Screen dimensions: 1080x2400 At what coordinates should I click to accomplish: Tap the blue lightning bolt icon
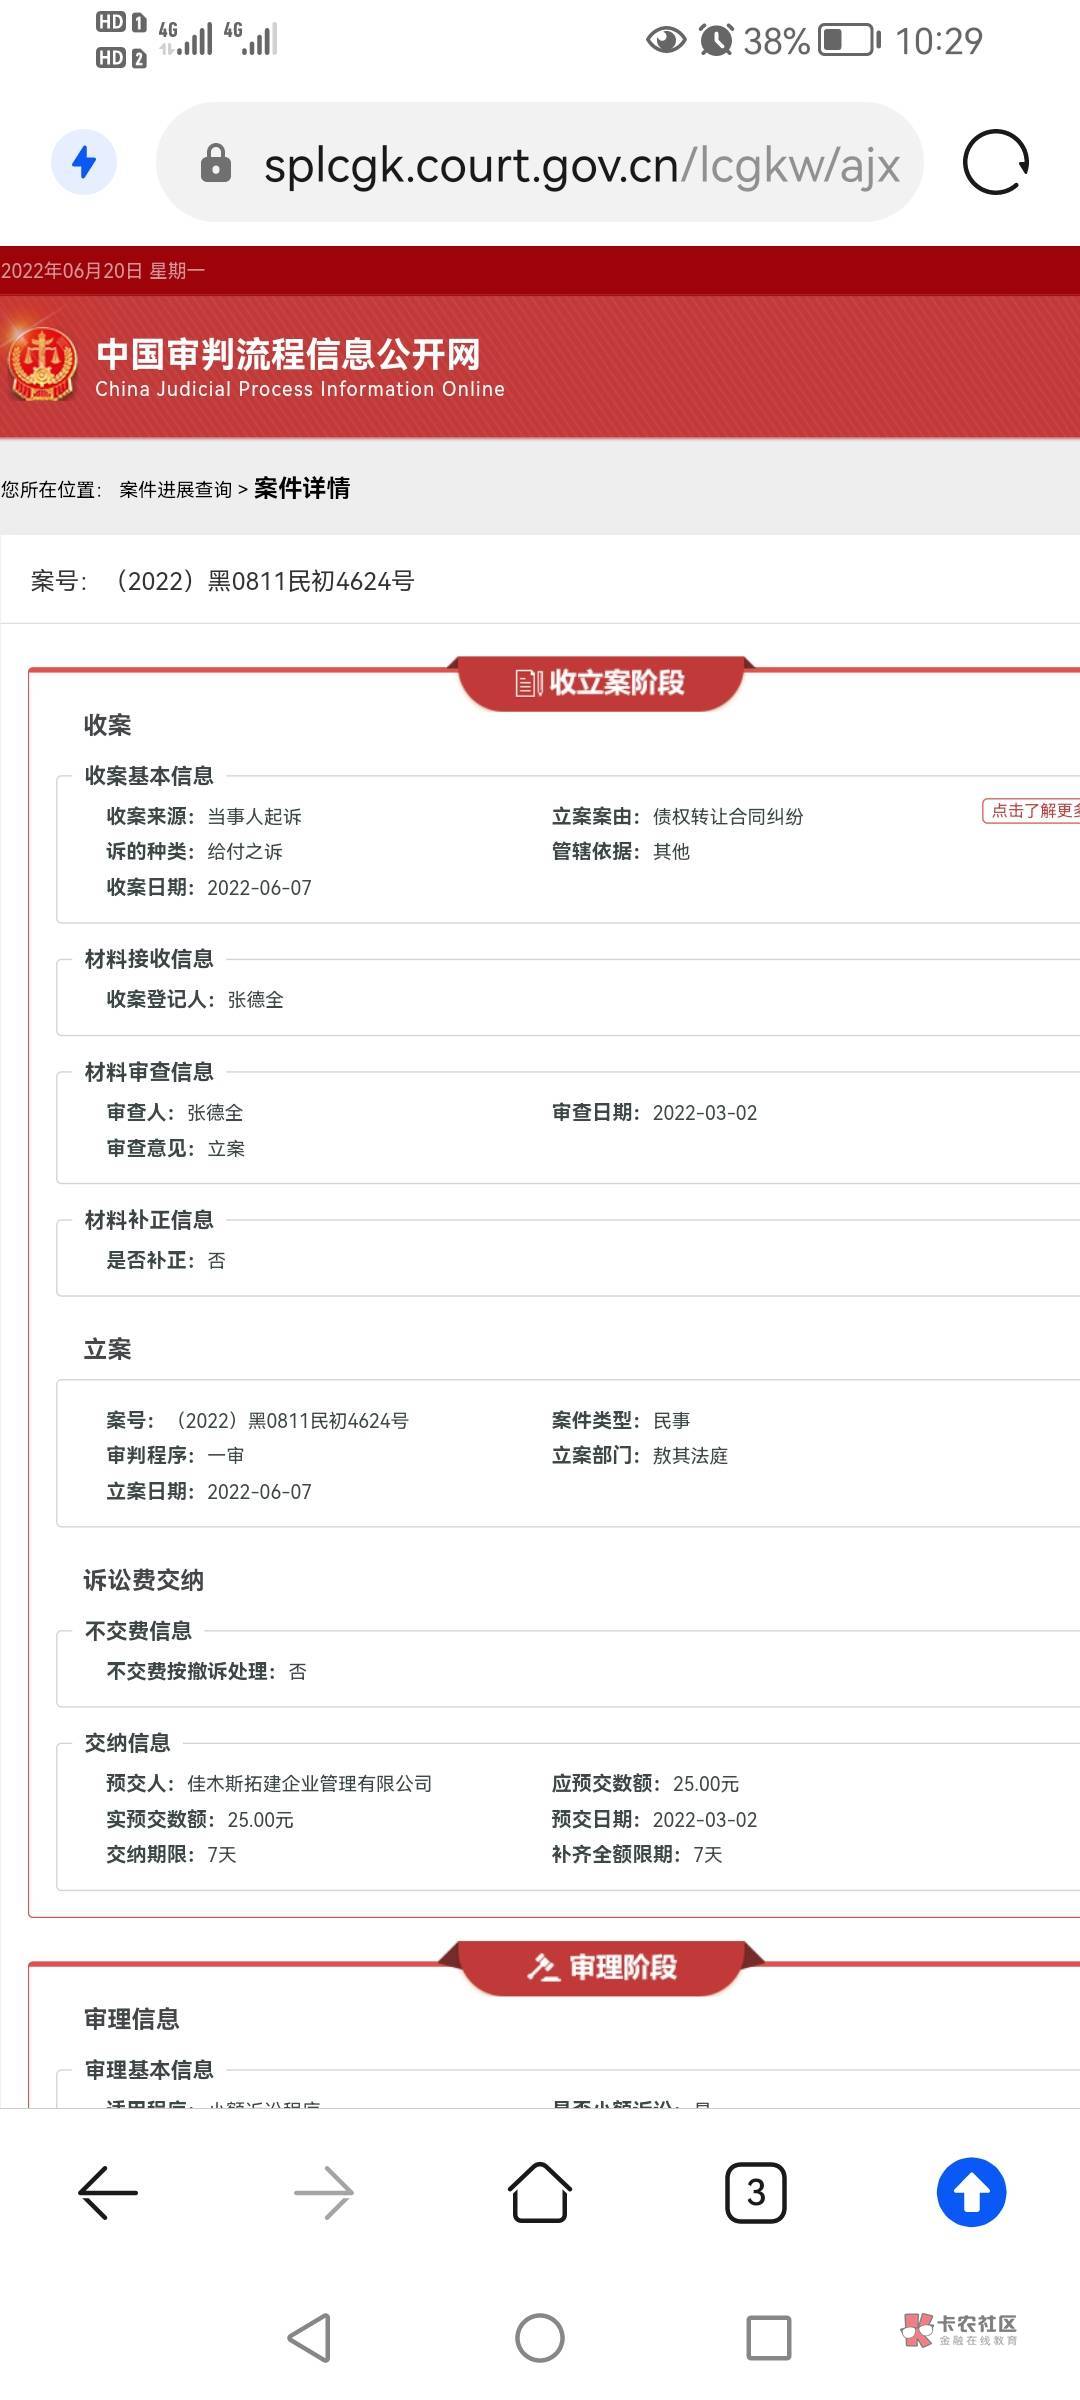(84, 162)
